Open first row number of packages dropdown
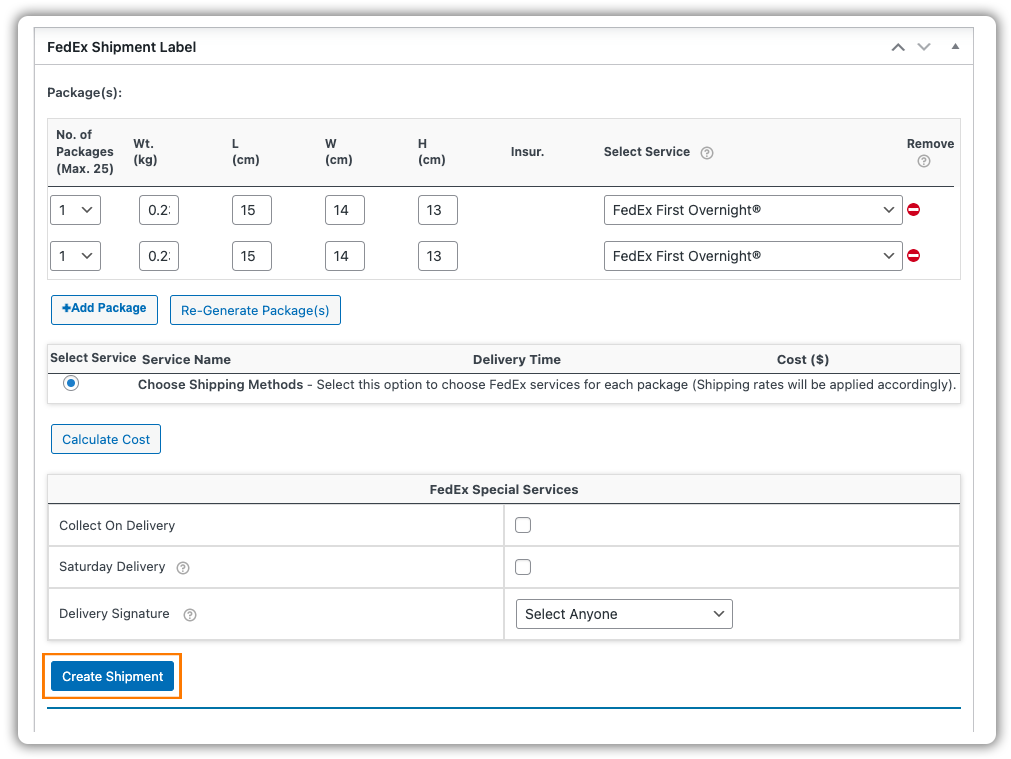 (75, 210)
